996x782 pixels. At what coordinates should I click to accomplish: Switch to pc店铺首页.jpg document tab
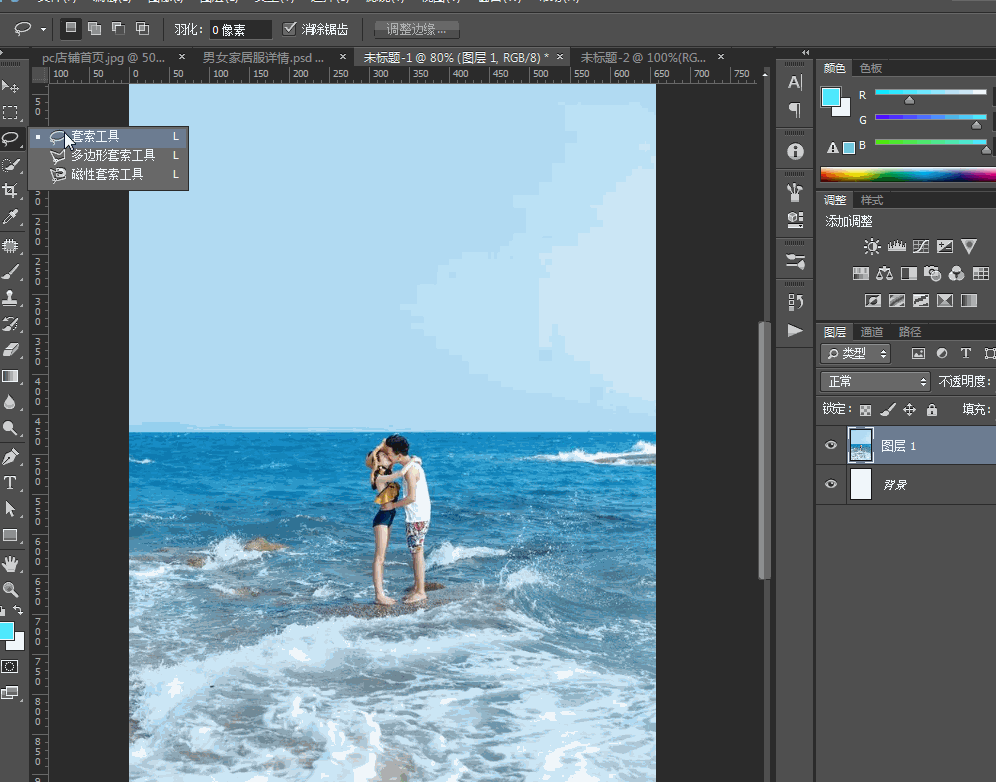point(104,58)
